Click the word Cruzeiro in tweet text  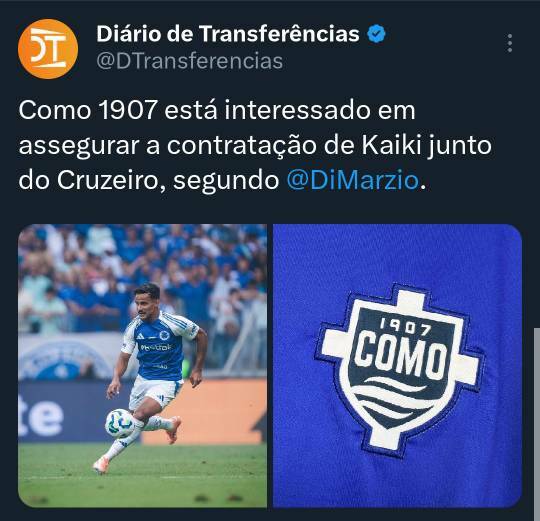[x=107, y=180]
